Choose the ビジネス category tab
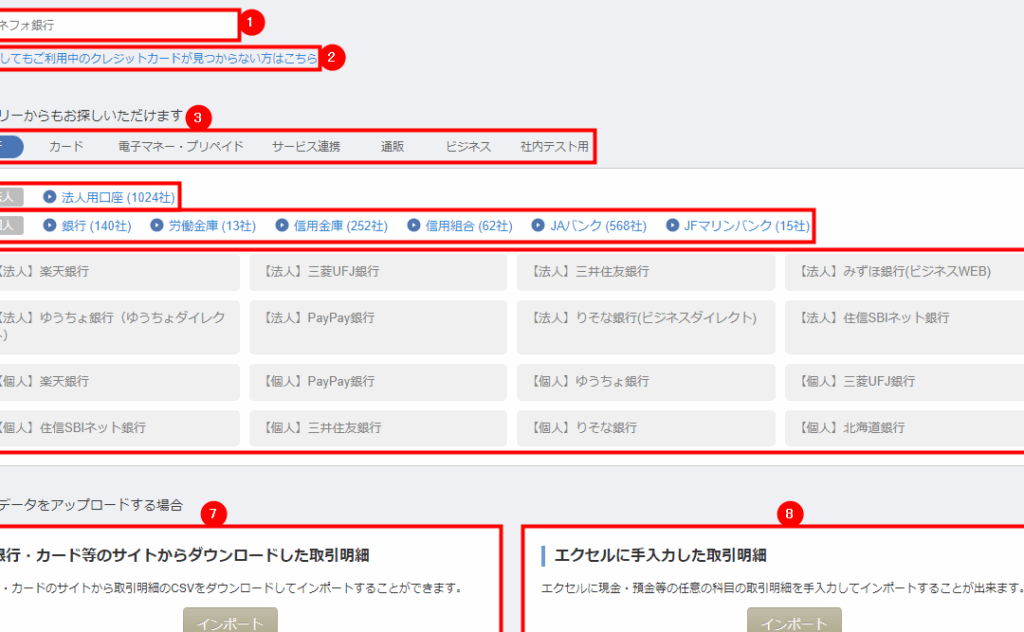The height and width of the screenshot is (632, 1024). point(468,147)
